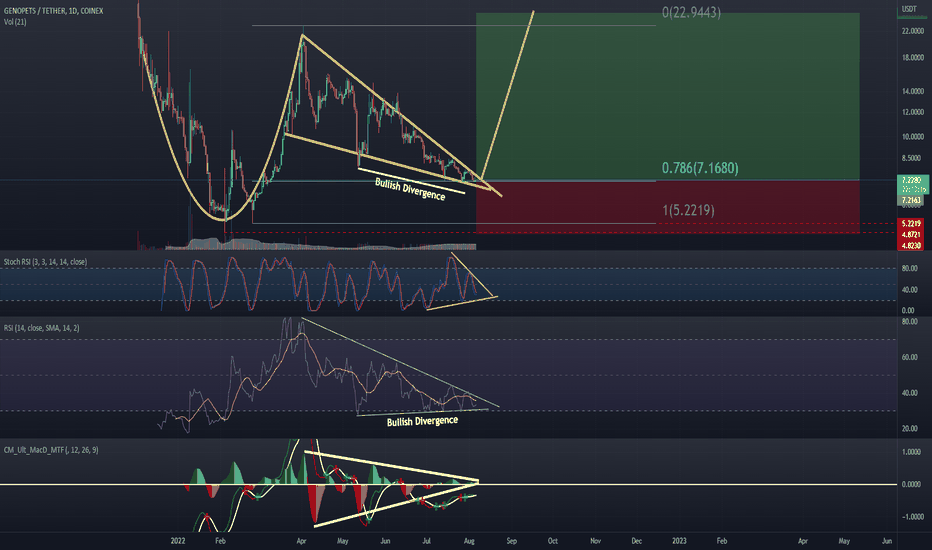The width and height of the screenshot is (932, 550).
Task: Select the green profit zone of long position
Action: (668, 96)
